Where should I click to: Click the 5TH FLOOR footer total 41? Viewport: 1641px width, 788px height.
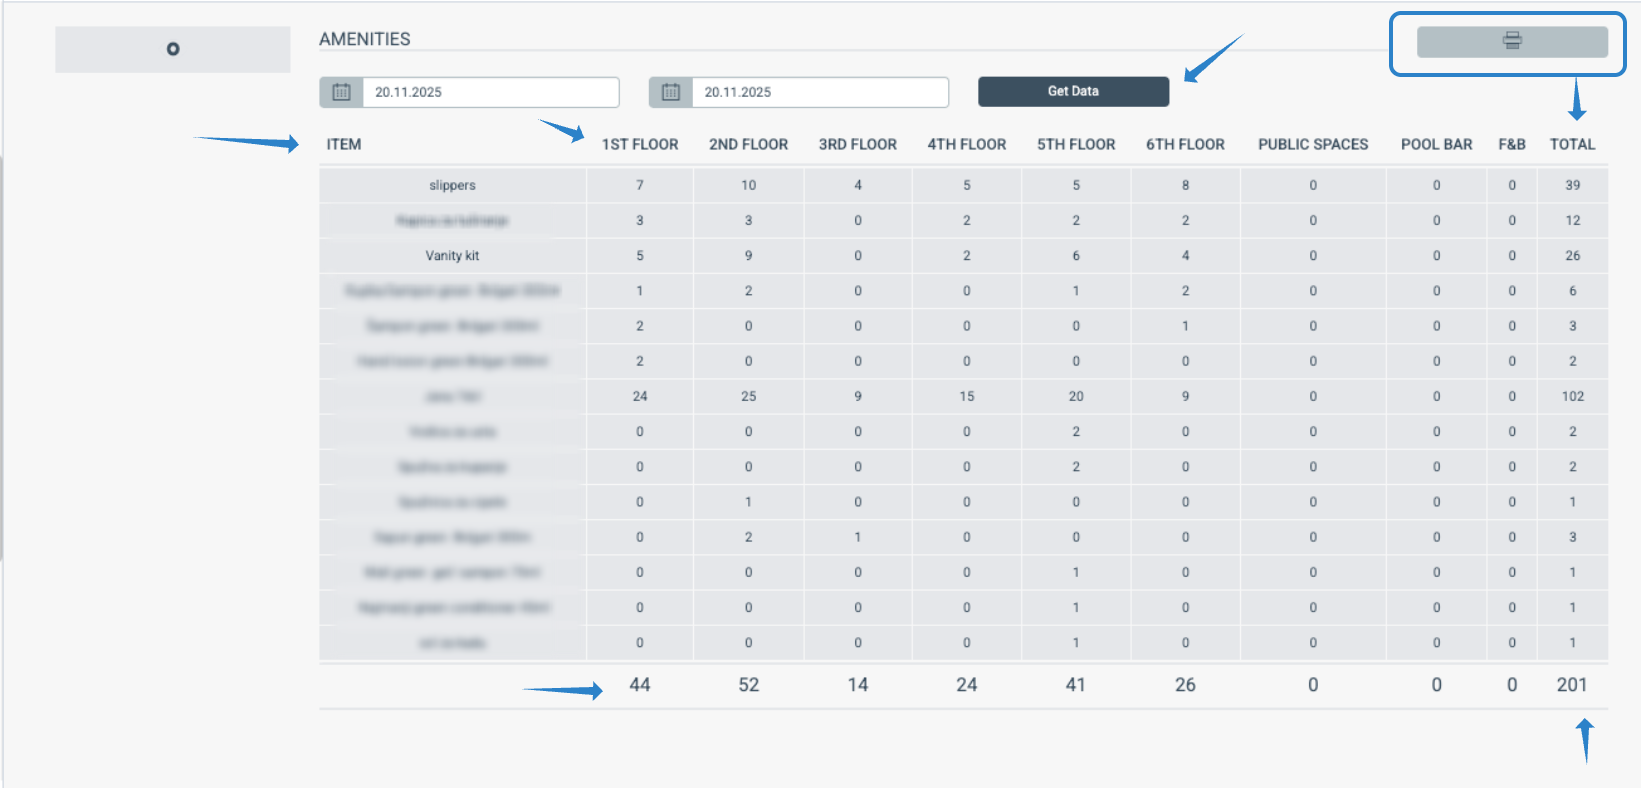(x=1076, y=685)
